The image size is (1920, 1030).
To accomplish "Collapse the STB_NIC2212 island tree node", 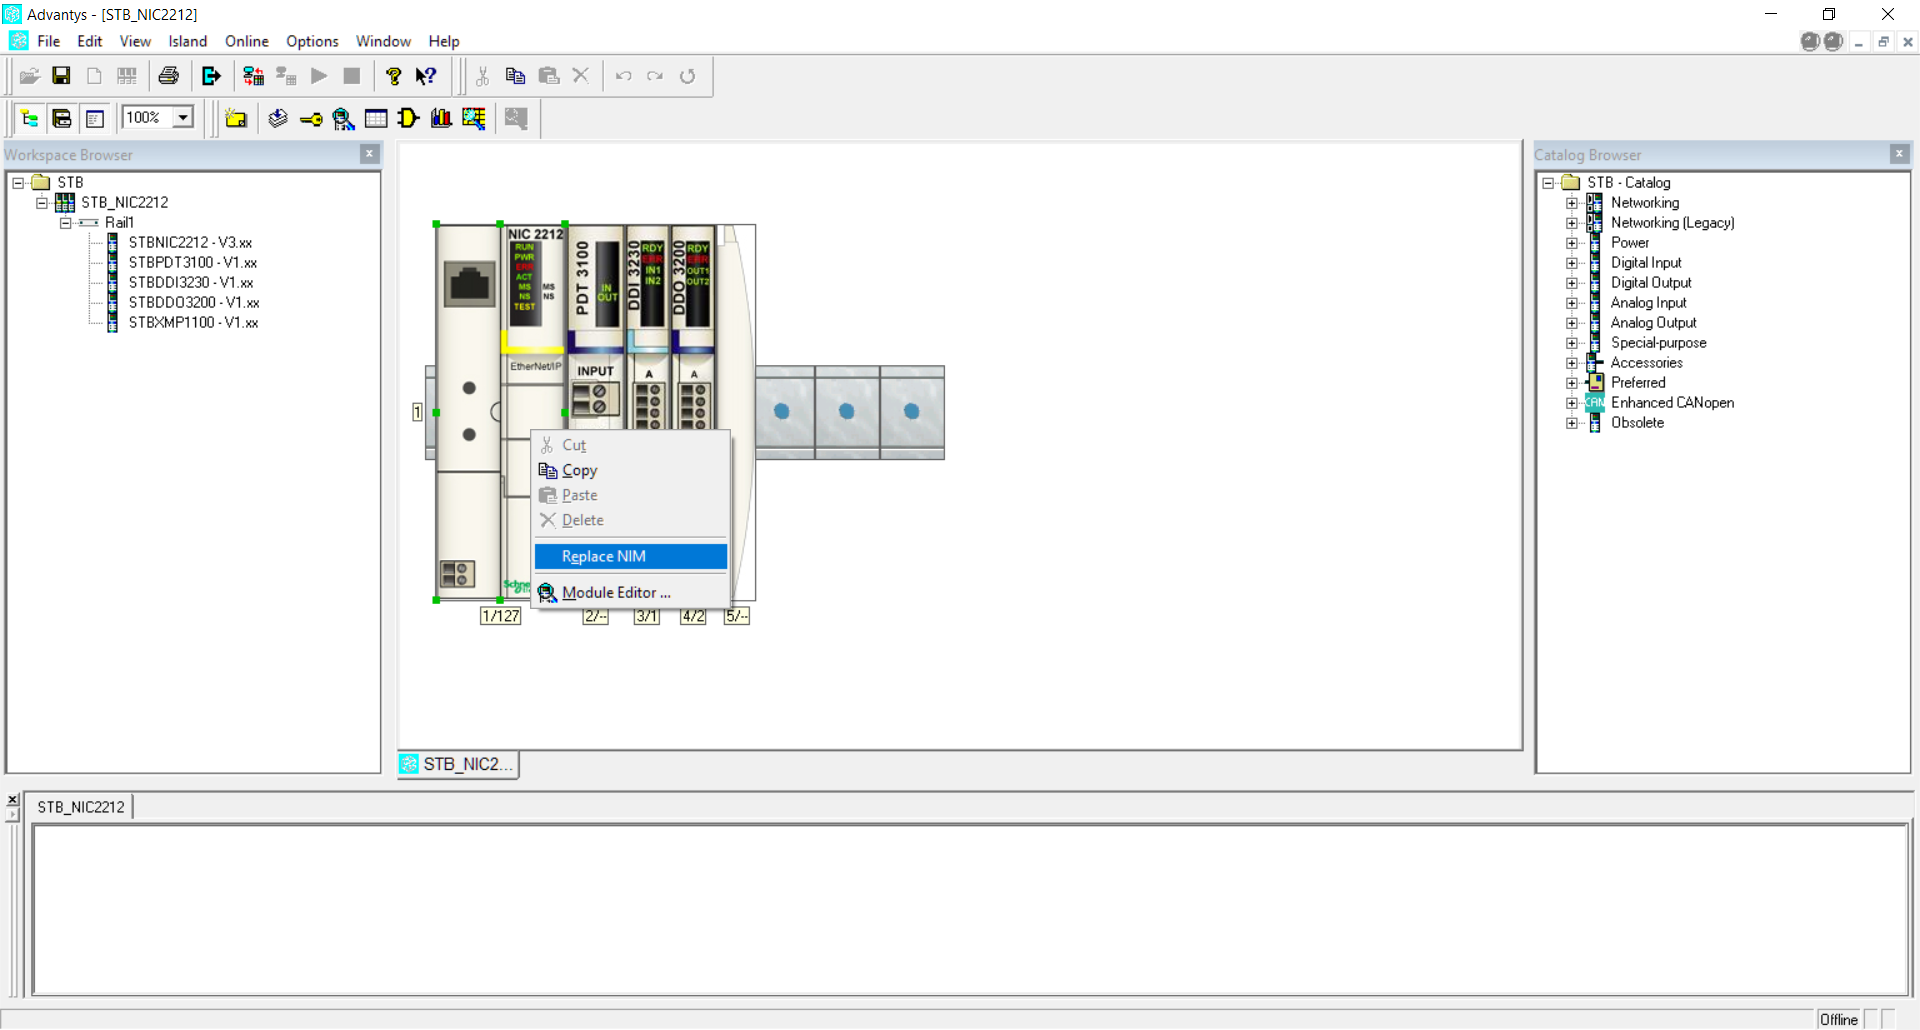I will tap(42, 202).
